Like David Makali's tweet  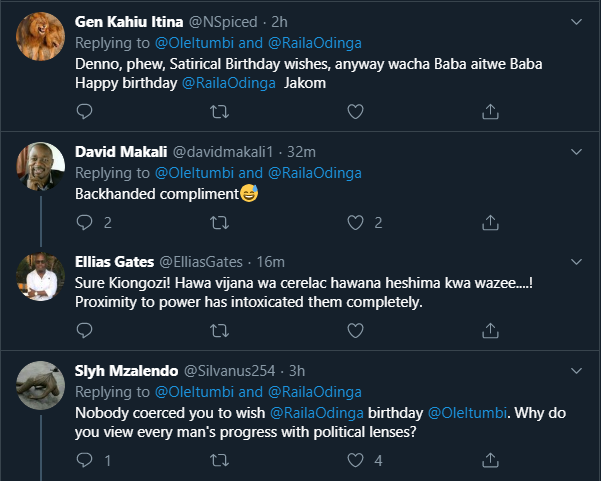[x=356, y=222]
